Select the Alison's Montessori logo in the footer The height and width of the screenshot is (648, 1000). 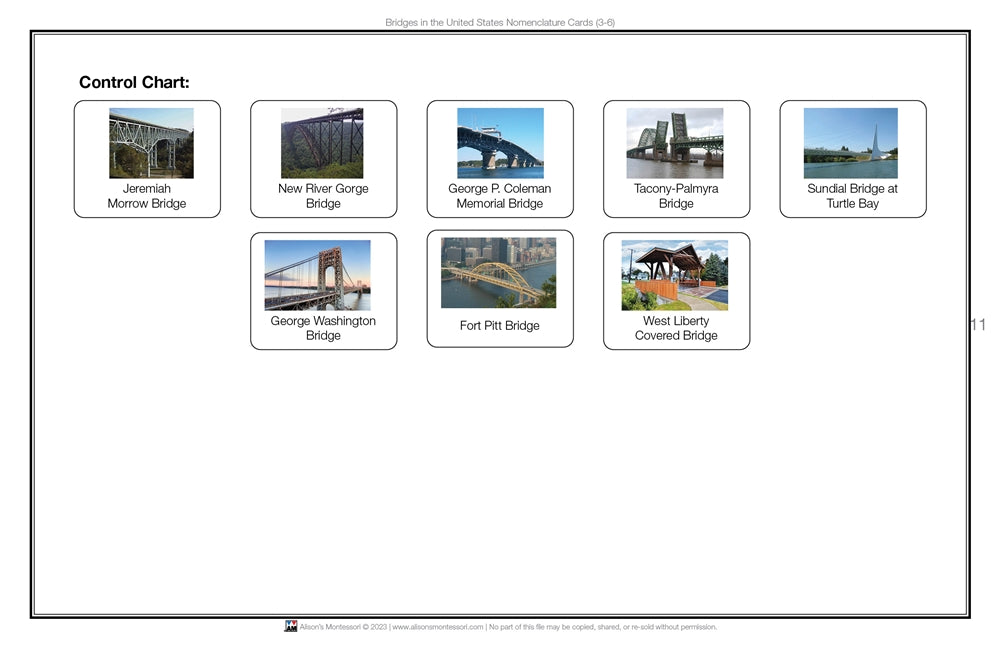pos(291,627)
